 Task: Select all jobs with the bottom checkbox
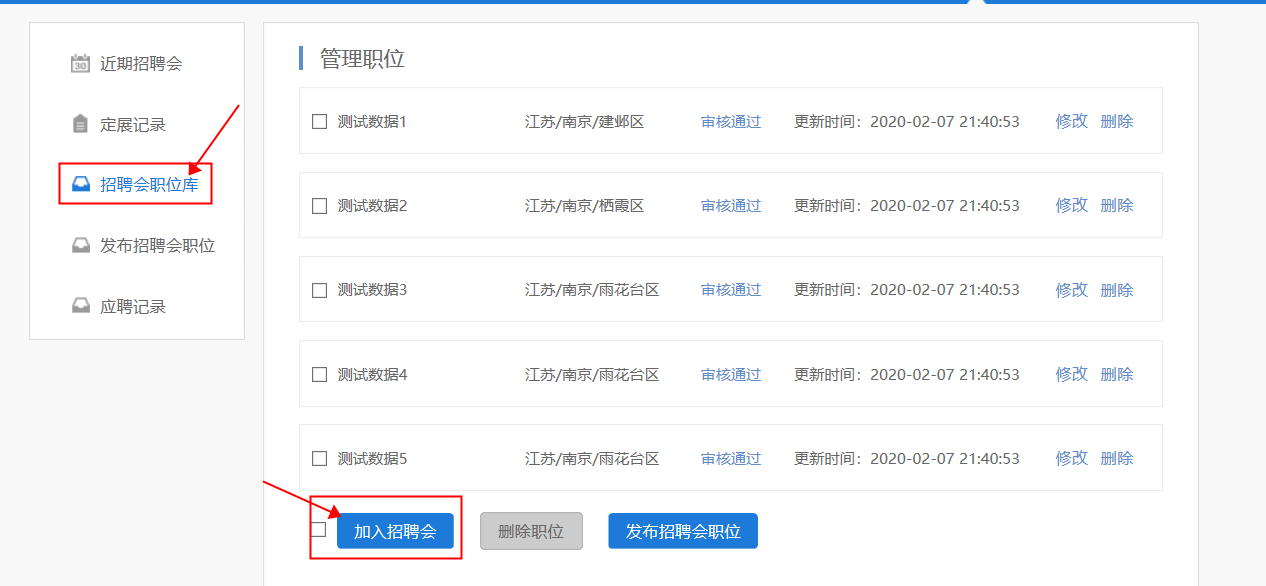[x=319, y=528]
